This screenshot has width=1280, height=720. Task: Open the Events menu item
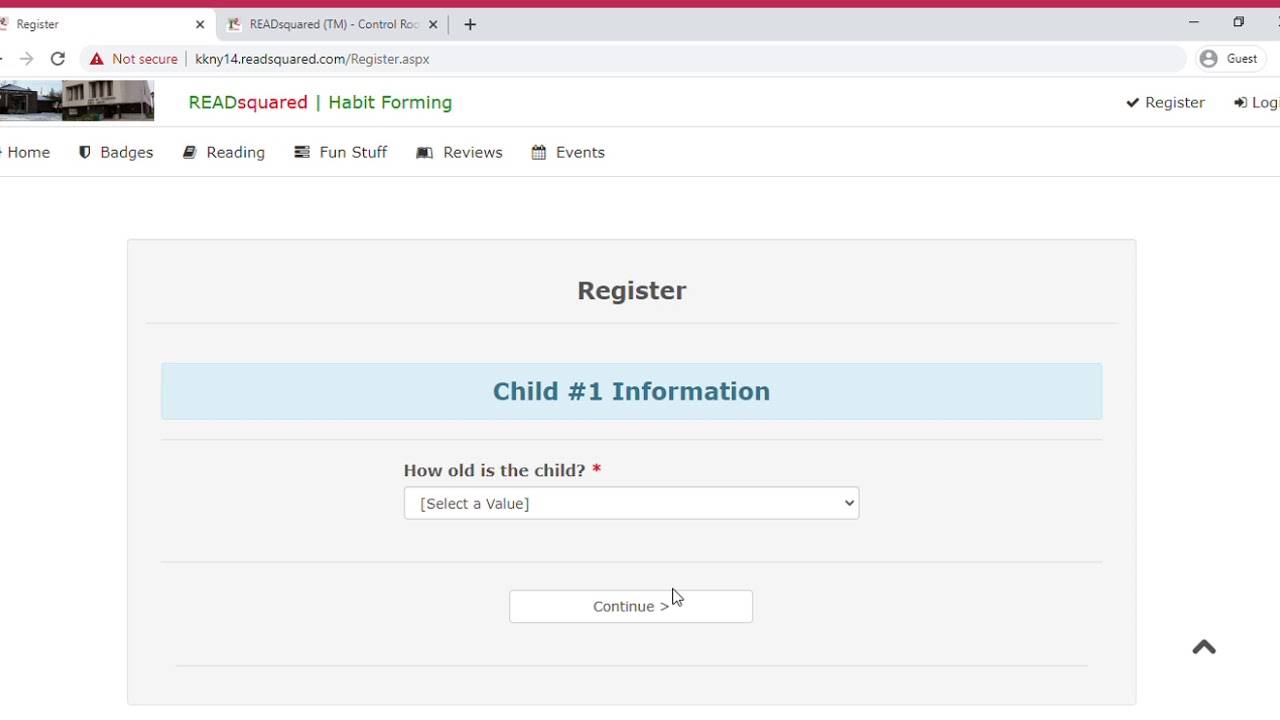(x=568, y=152)
